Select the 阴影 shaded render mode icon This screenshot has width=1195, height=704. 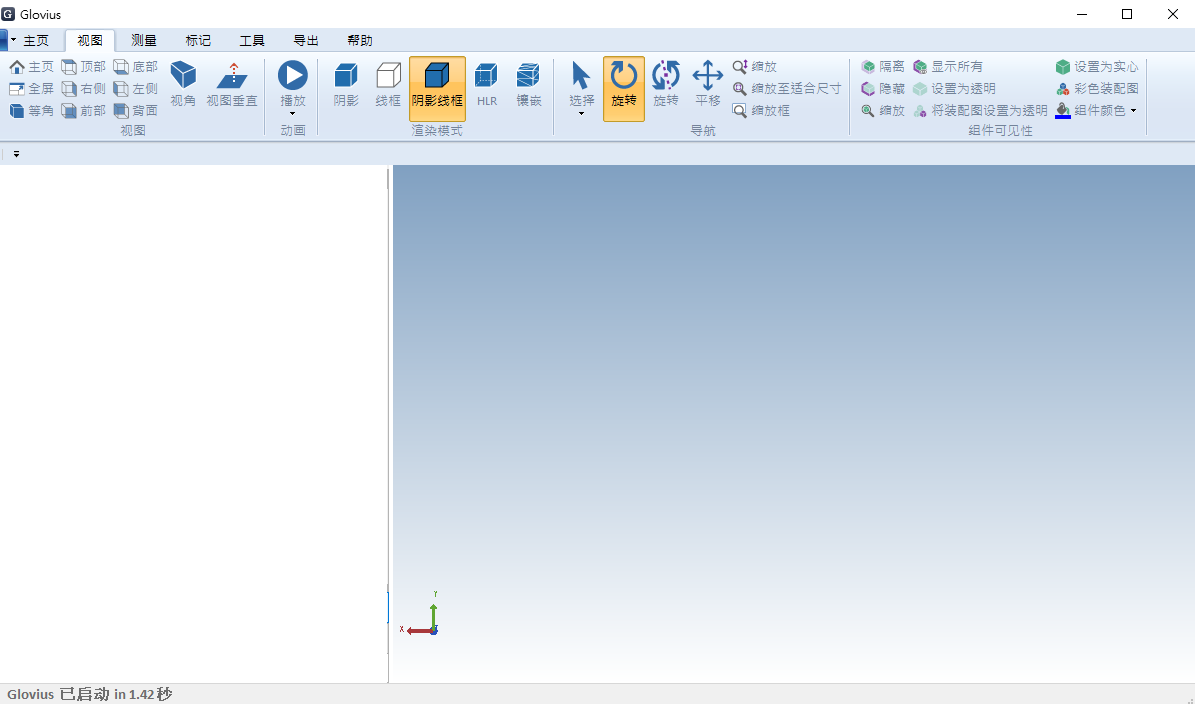[346, 77]
